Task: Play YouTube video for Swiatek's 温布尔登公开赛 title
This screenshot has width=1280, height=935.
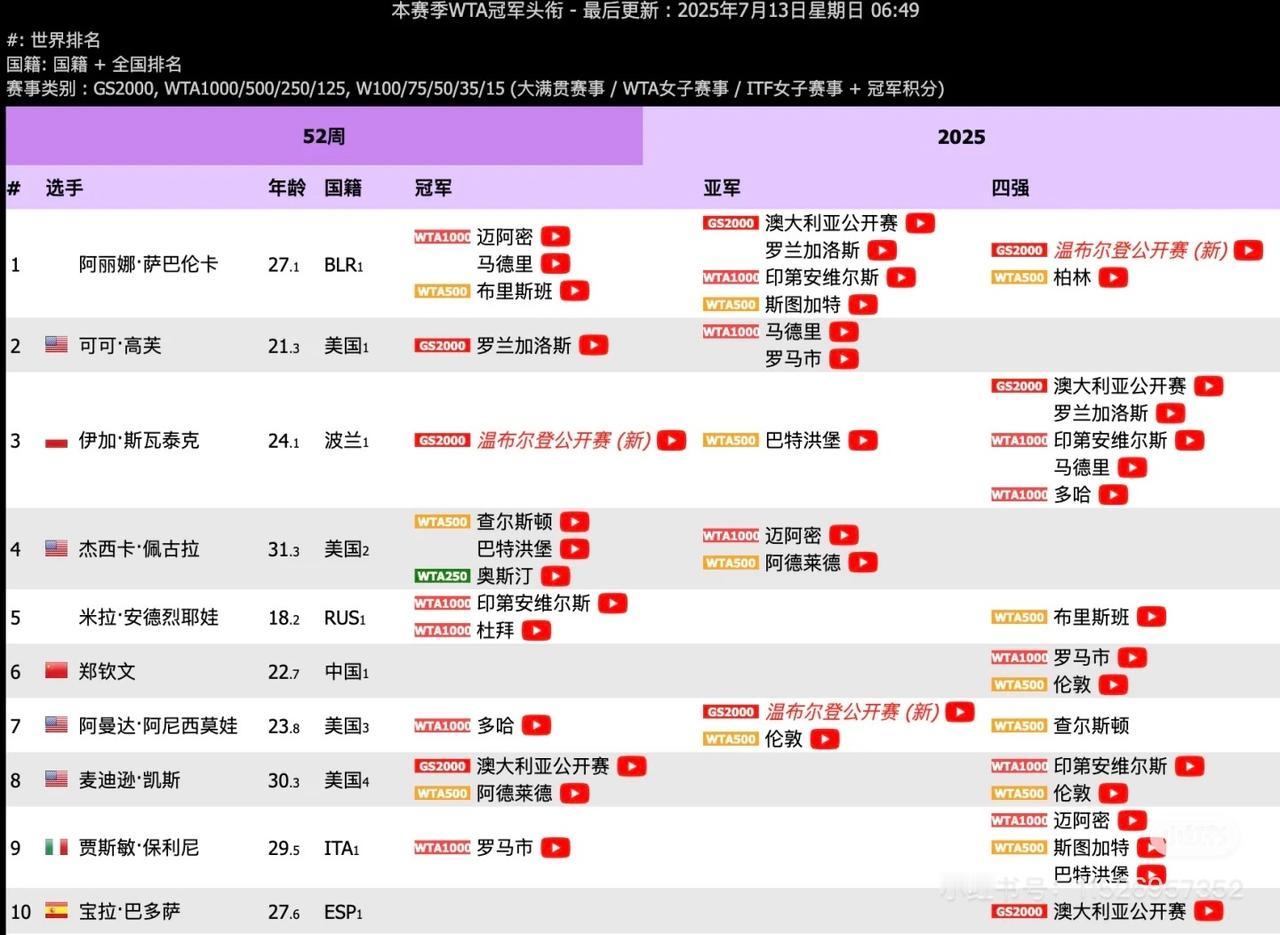Action: 671,440
